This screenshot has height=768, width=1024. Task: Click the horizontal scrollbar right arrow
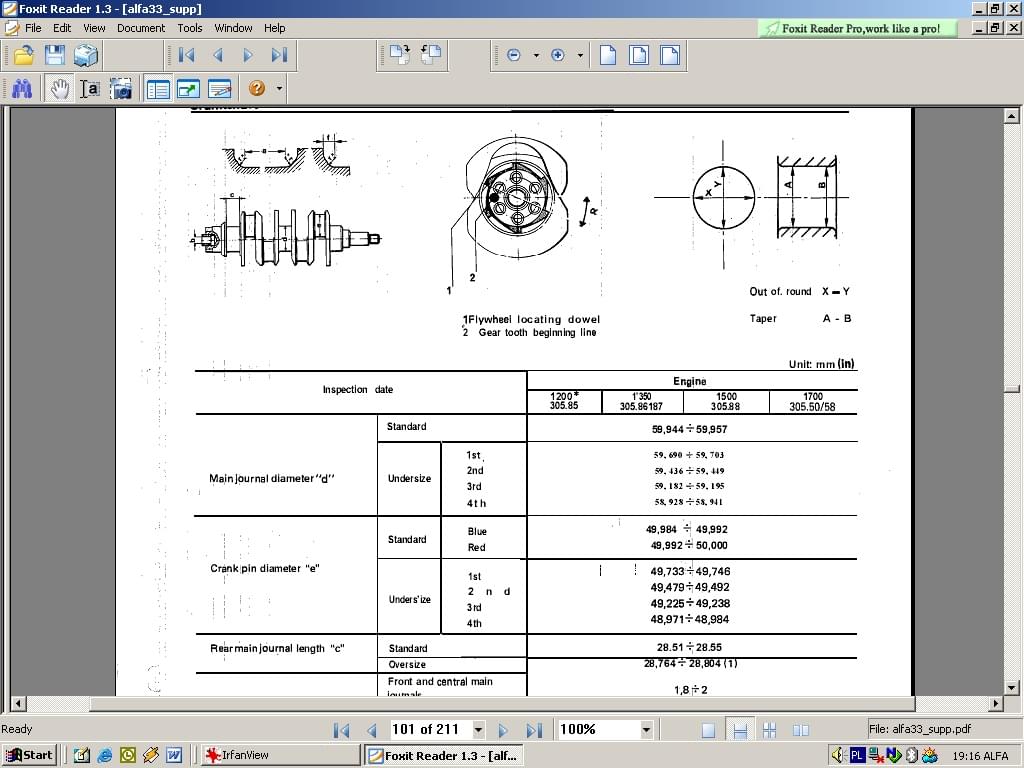(x=996, y=703)
